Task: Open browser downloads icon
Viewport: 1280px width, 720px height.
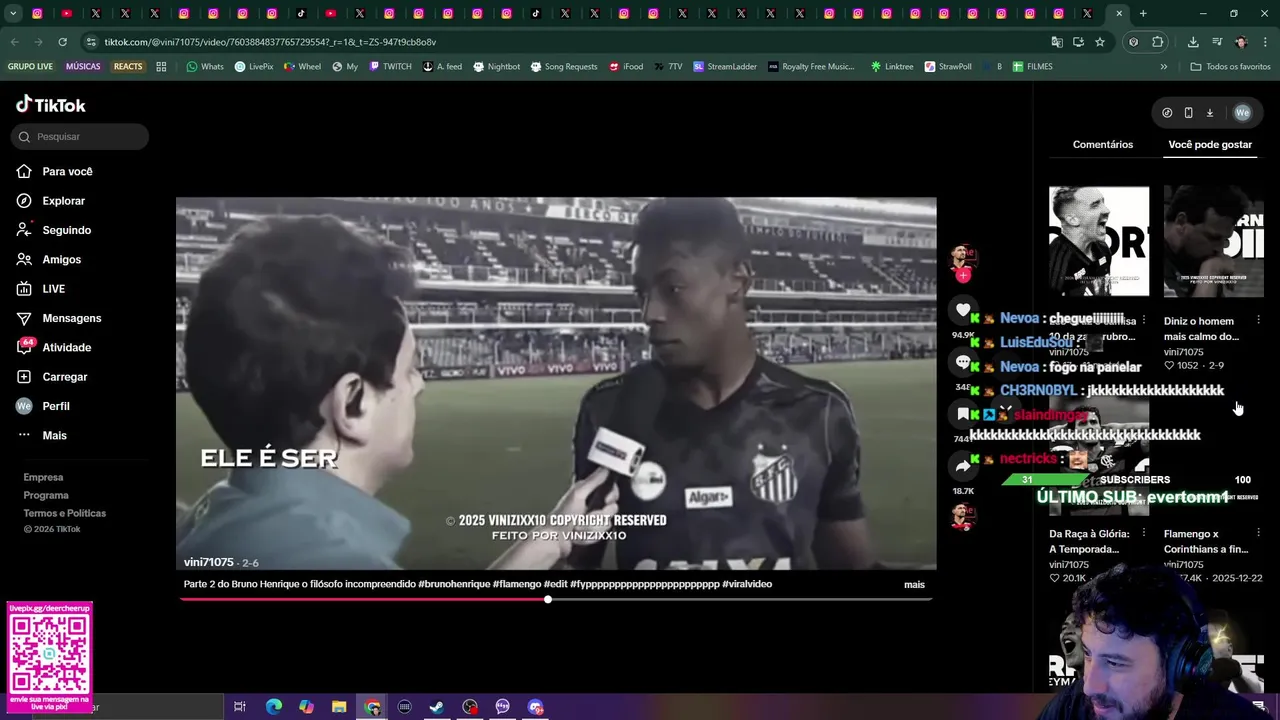Action: coord(1193,42)
